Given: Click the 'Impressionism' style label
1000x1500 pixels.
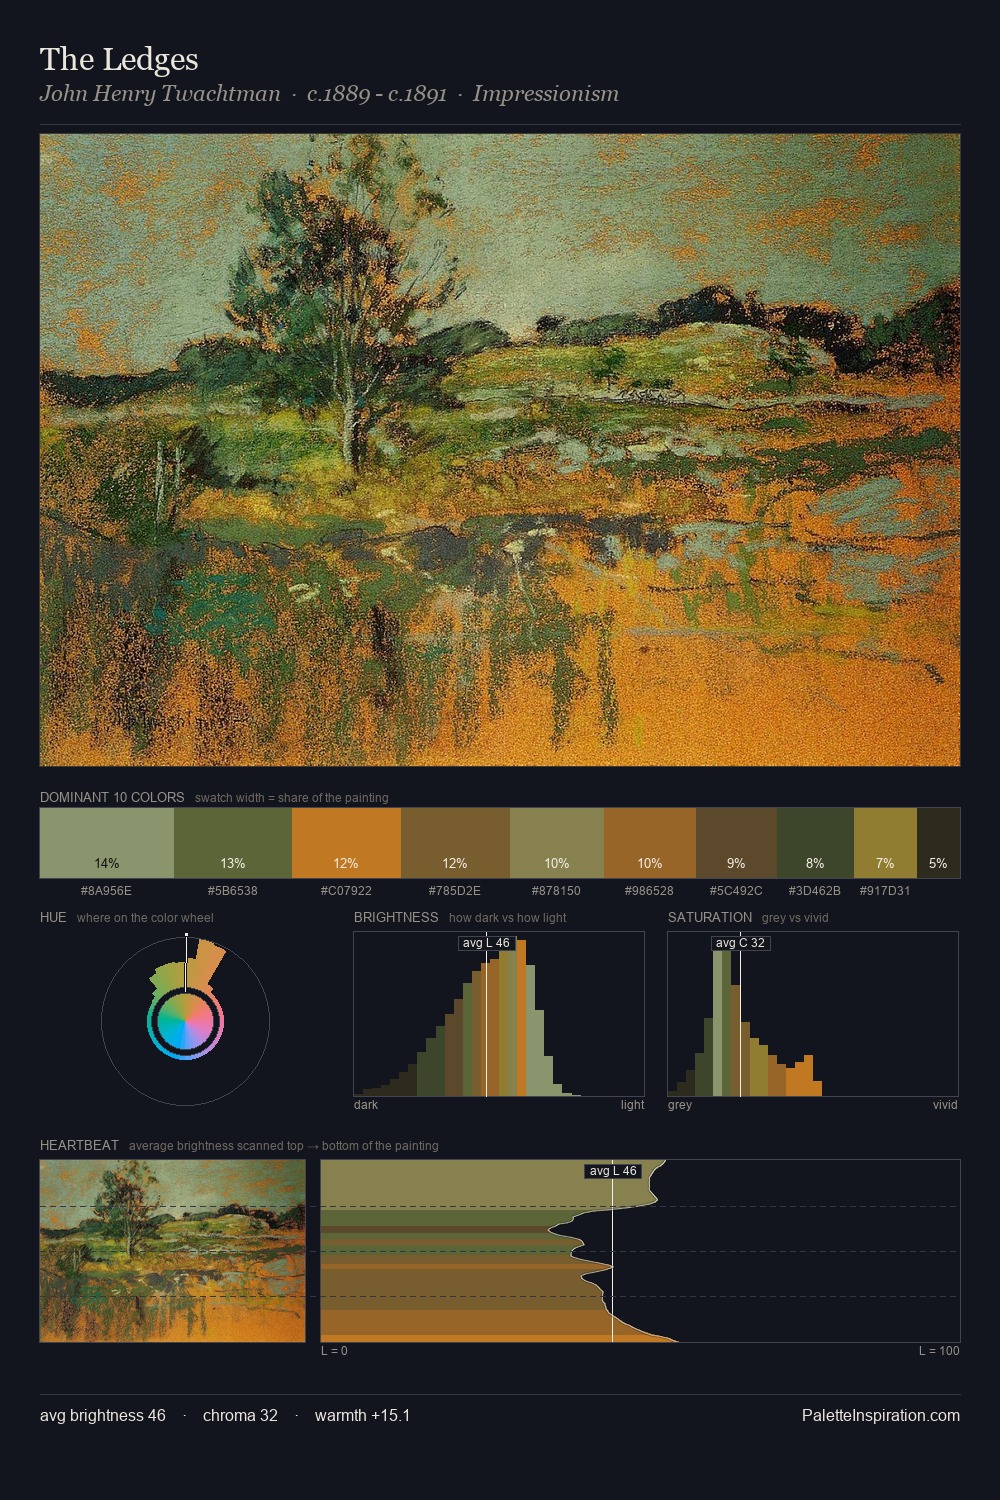Looking at the screenshot, I should pyautogui.click(x=546, y=94).
